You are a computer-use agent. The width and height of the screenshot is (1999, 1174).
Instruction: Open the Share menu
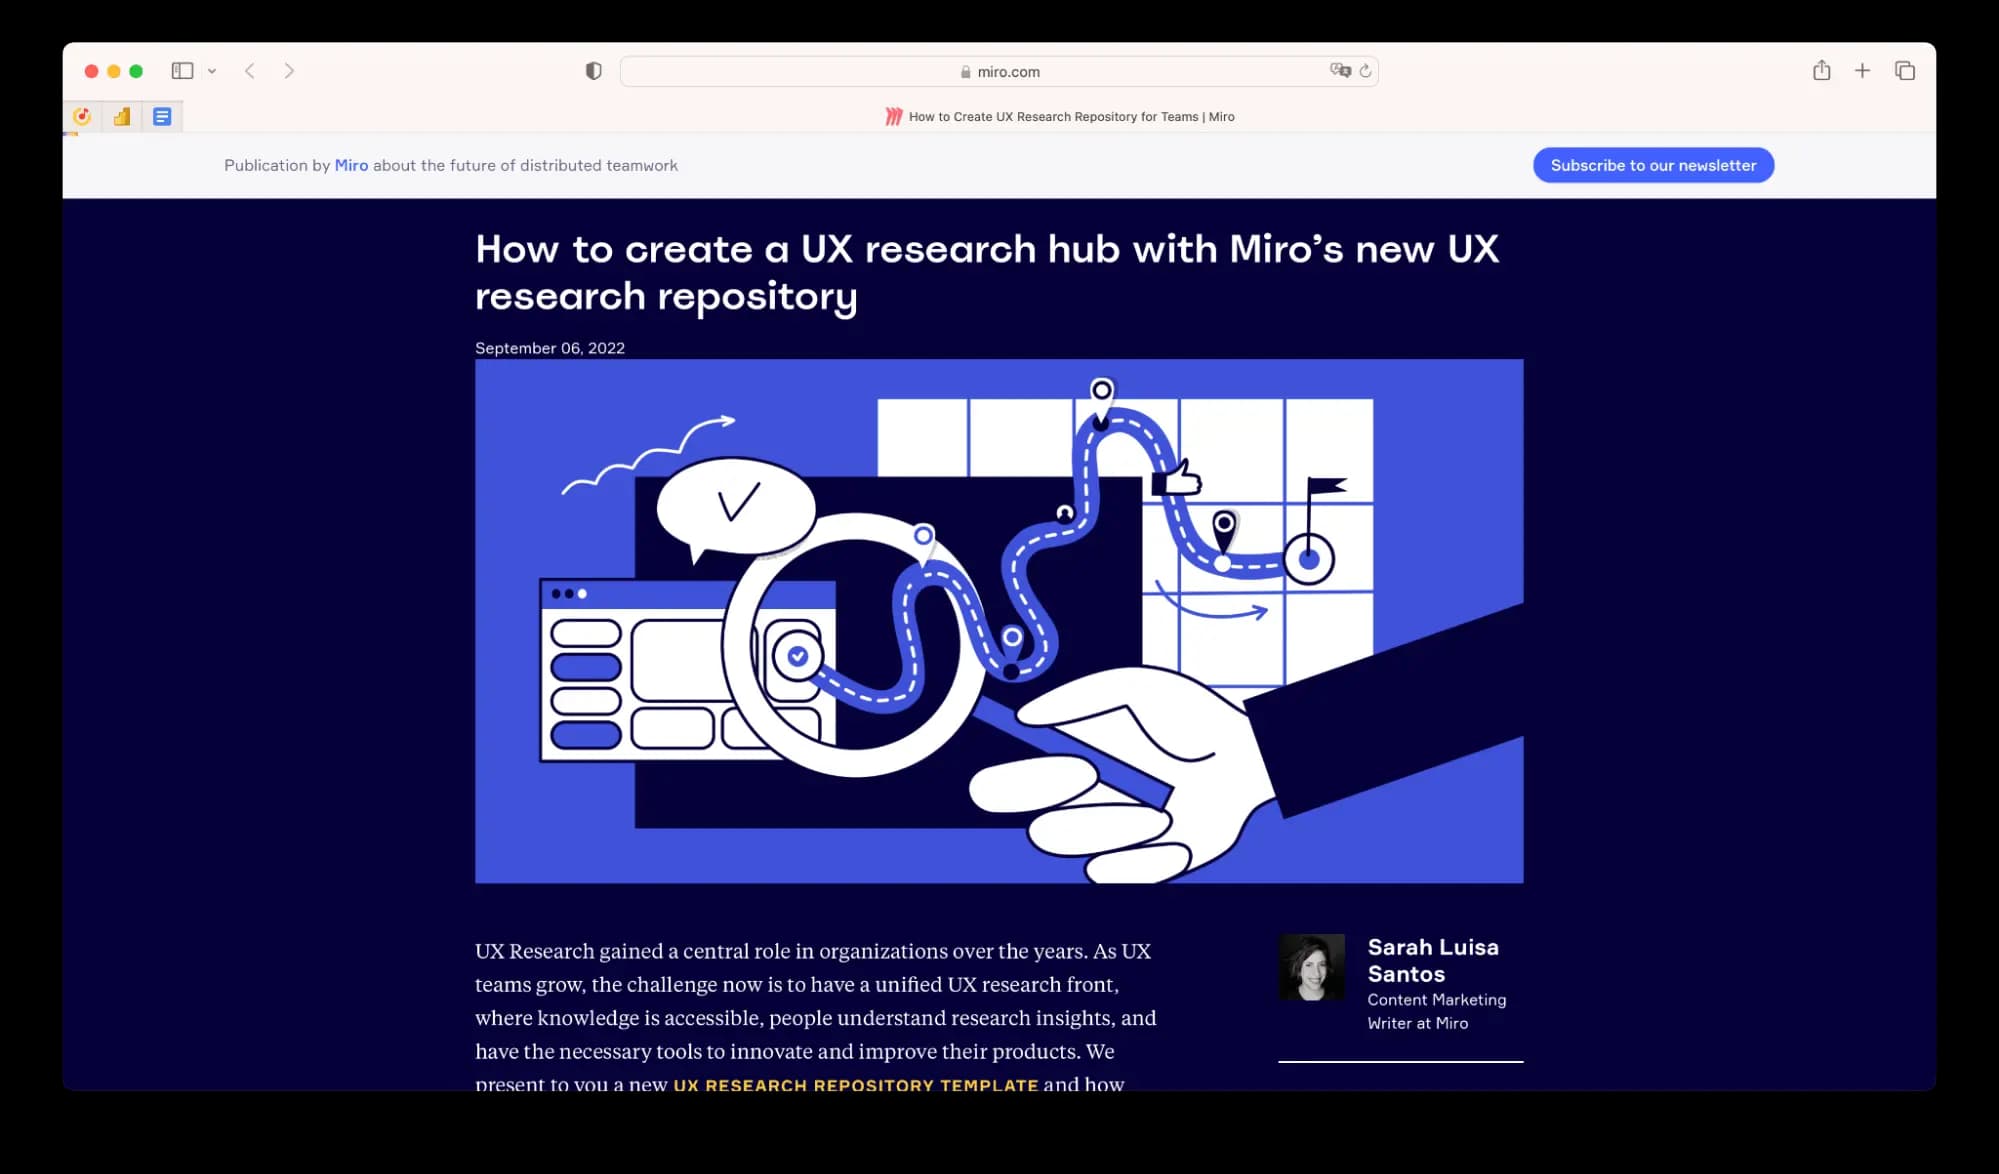(x=1821, y=71)
